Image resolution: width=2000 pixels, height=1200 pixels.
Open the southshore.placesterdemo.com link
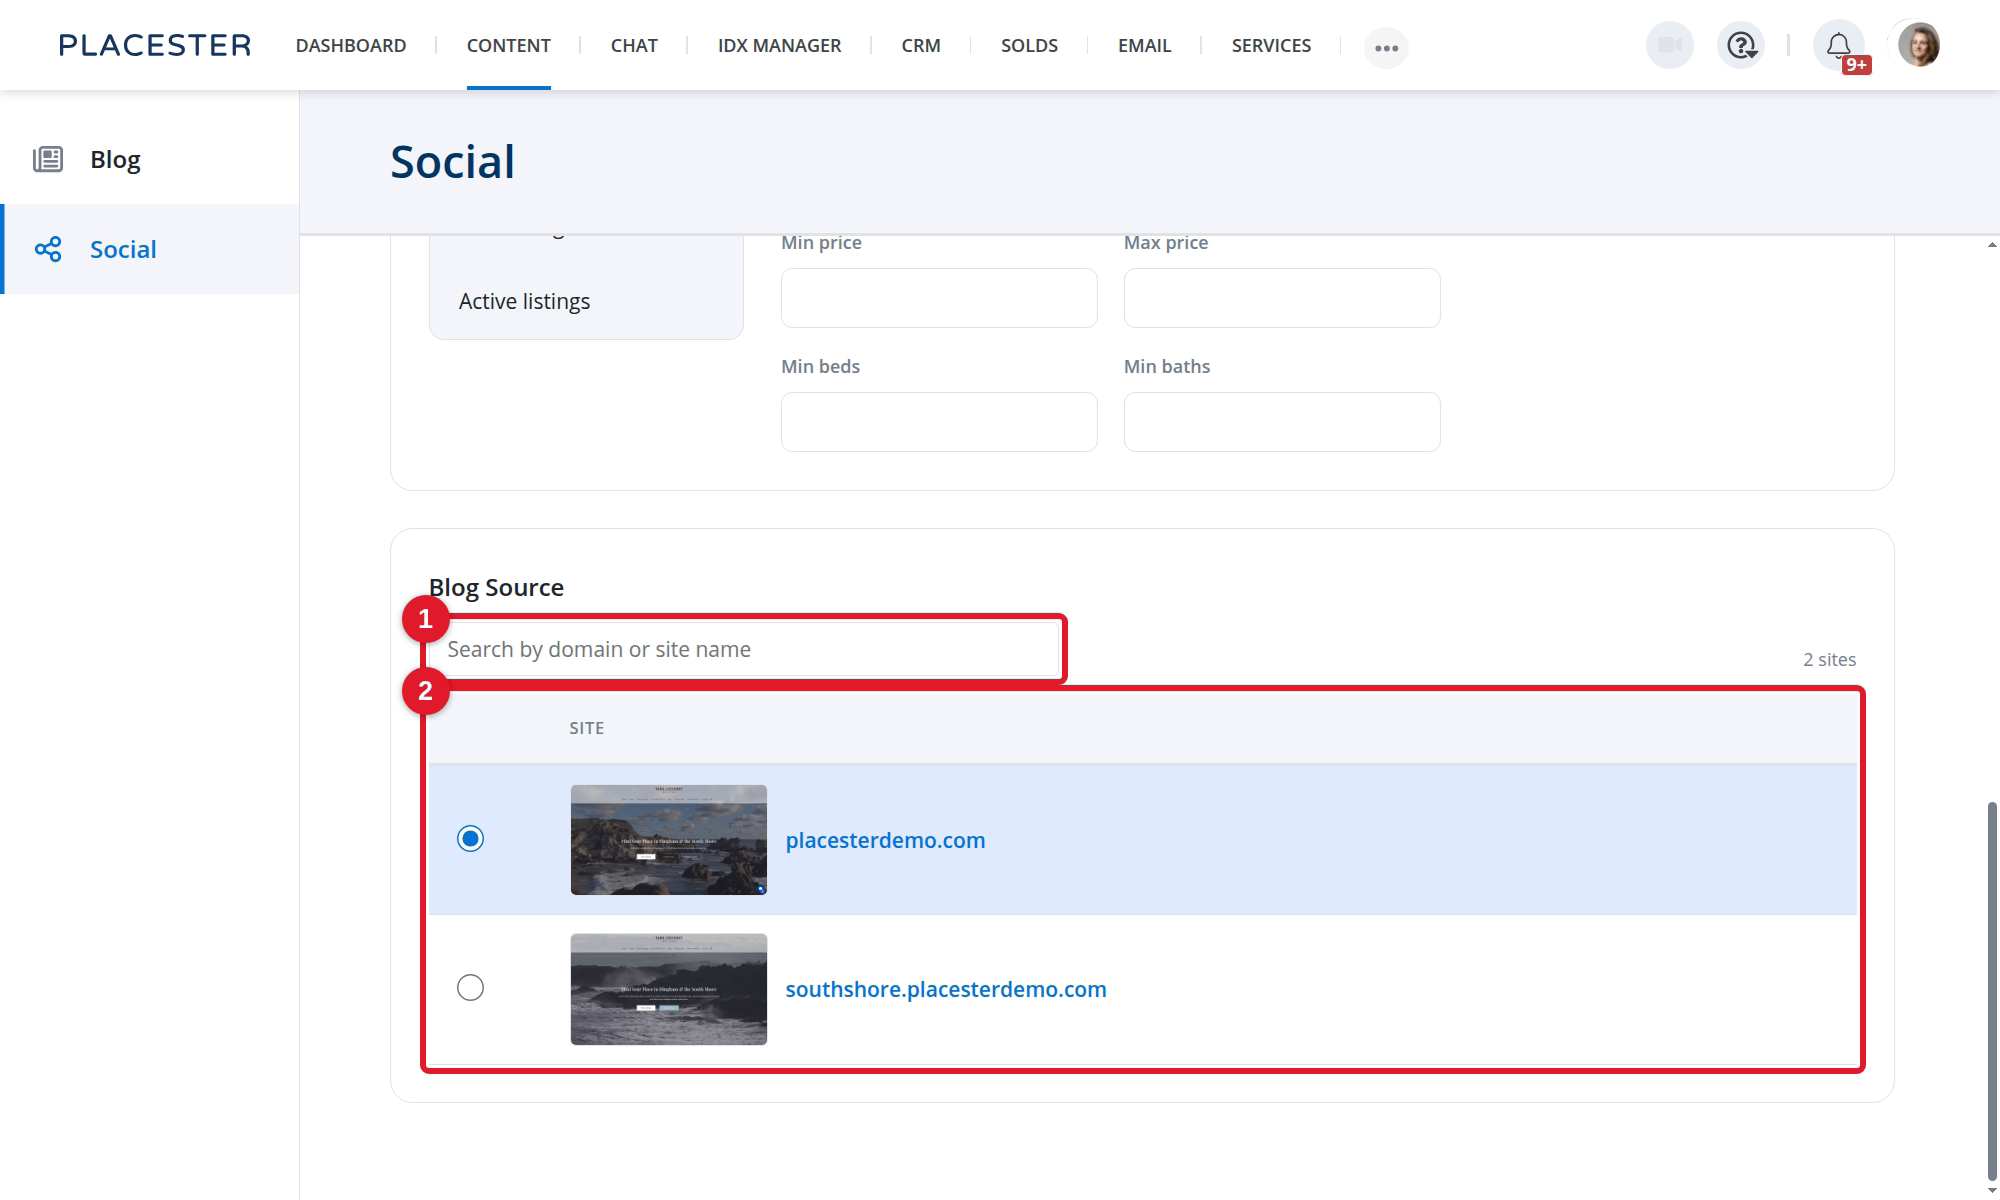946,989
